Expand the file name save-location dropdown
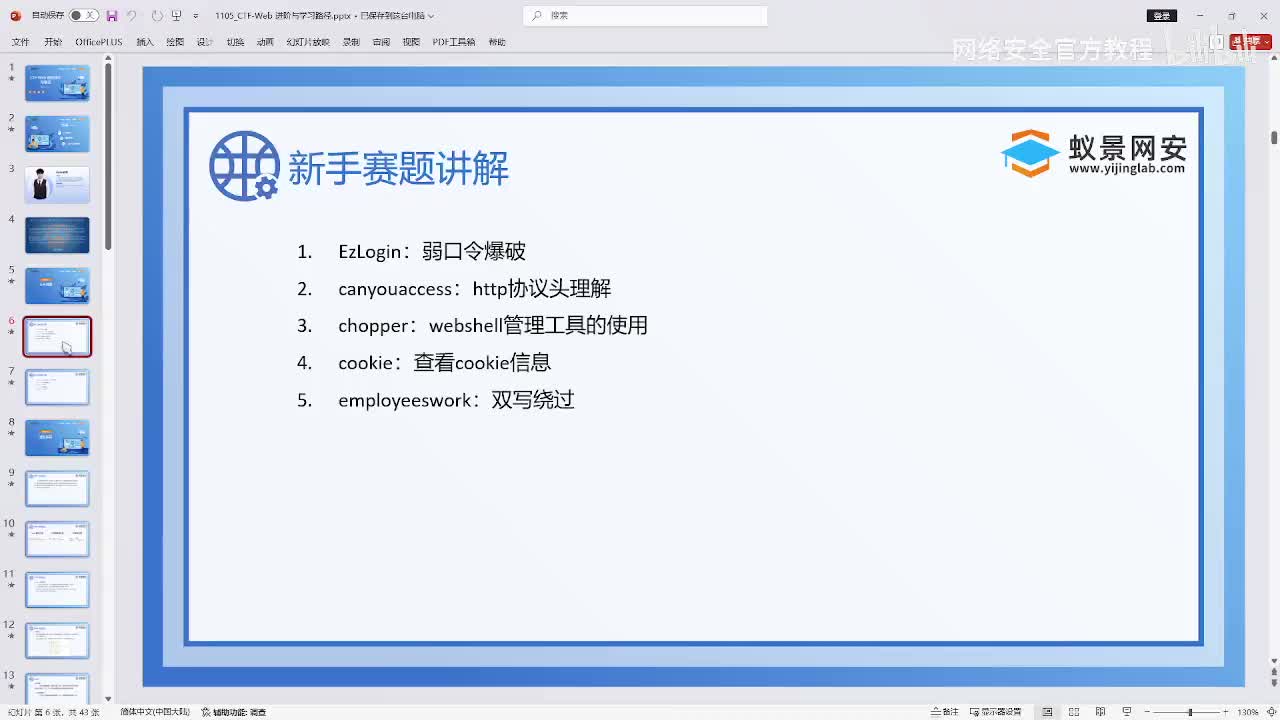1280x720 pixels. click(431, 16)
